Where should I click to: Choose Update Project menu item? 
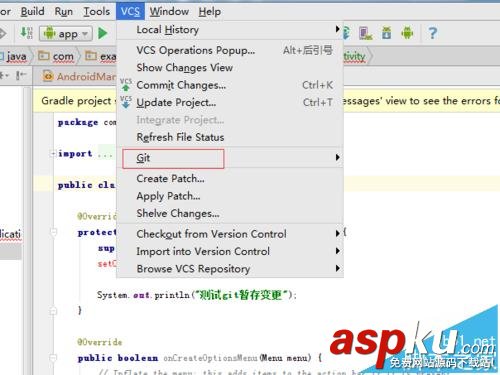[x=230, y=102]
